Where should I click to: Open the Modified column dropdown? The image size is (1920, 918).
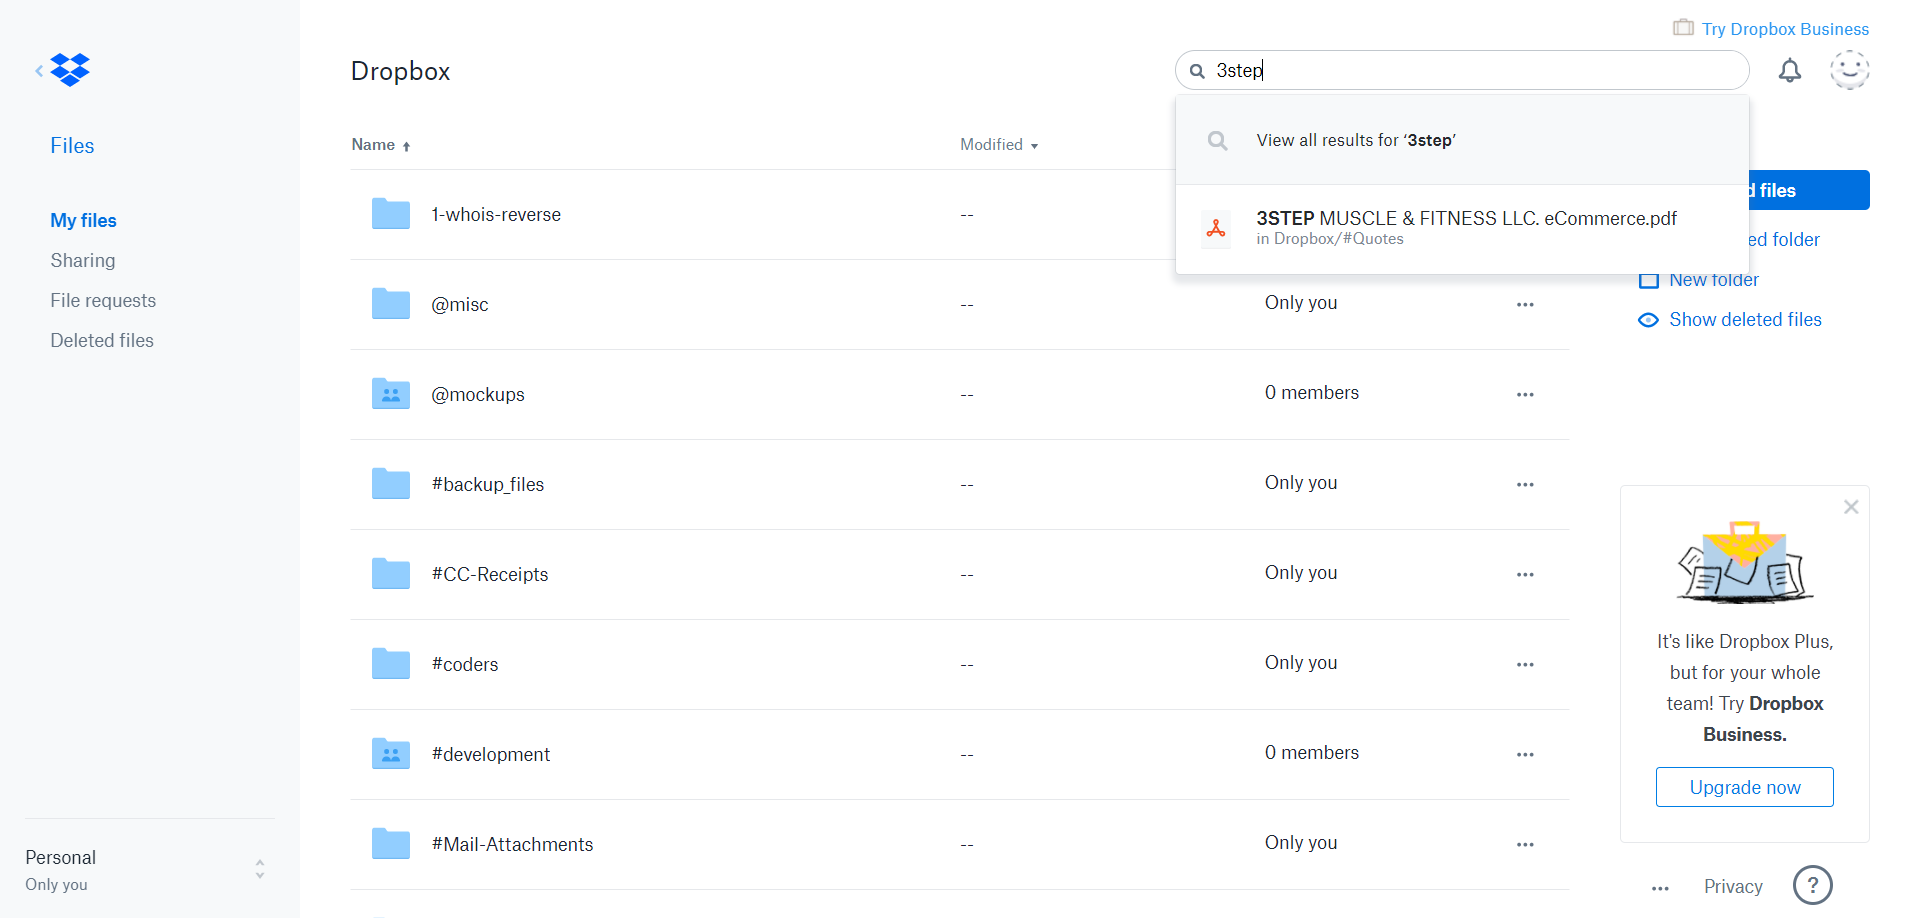(998, 145)
